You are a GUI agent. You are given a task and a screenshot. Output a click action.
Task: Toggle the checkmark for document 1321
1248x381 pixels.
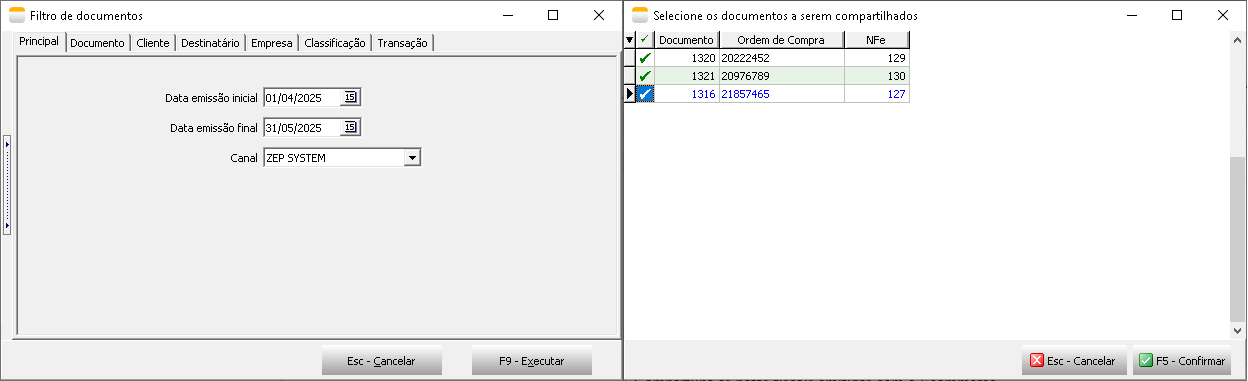(x=645, y=76)
